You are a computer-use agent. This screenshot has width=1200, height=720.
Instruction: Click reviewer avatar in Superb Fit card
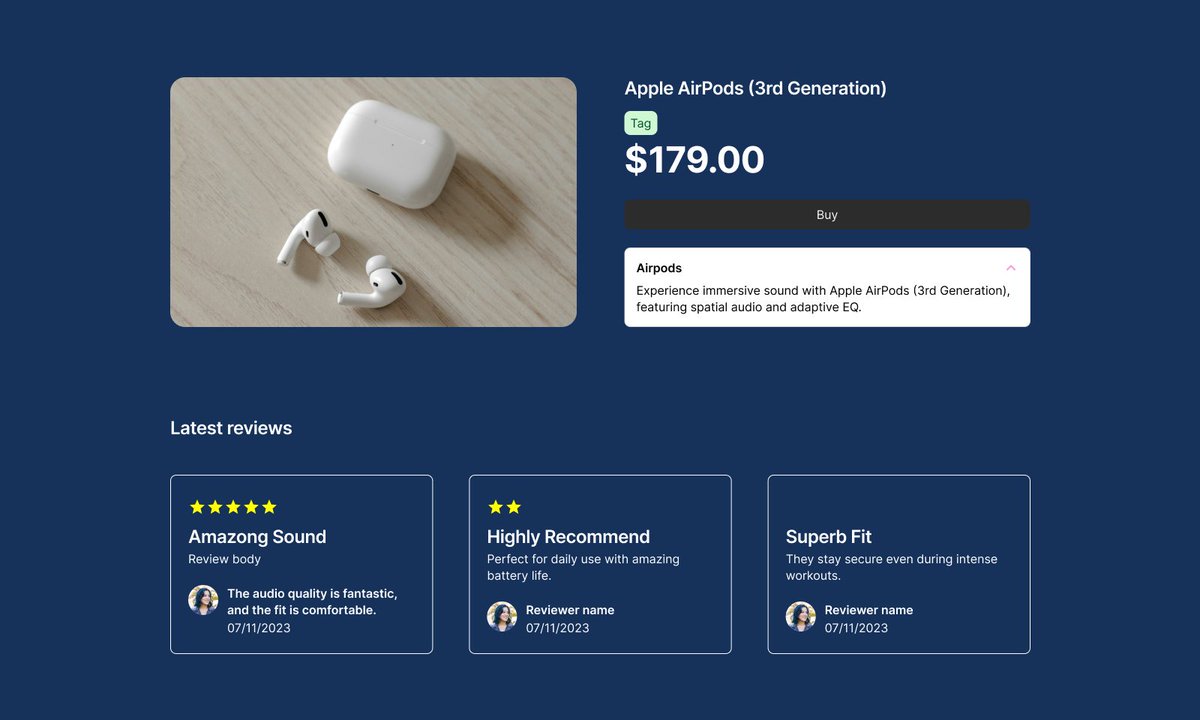pos(800,616)
